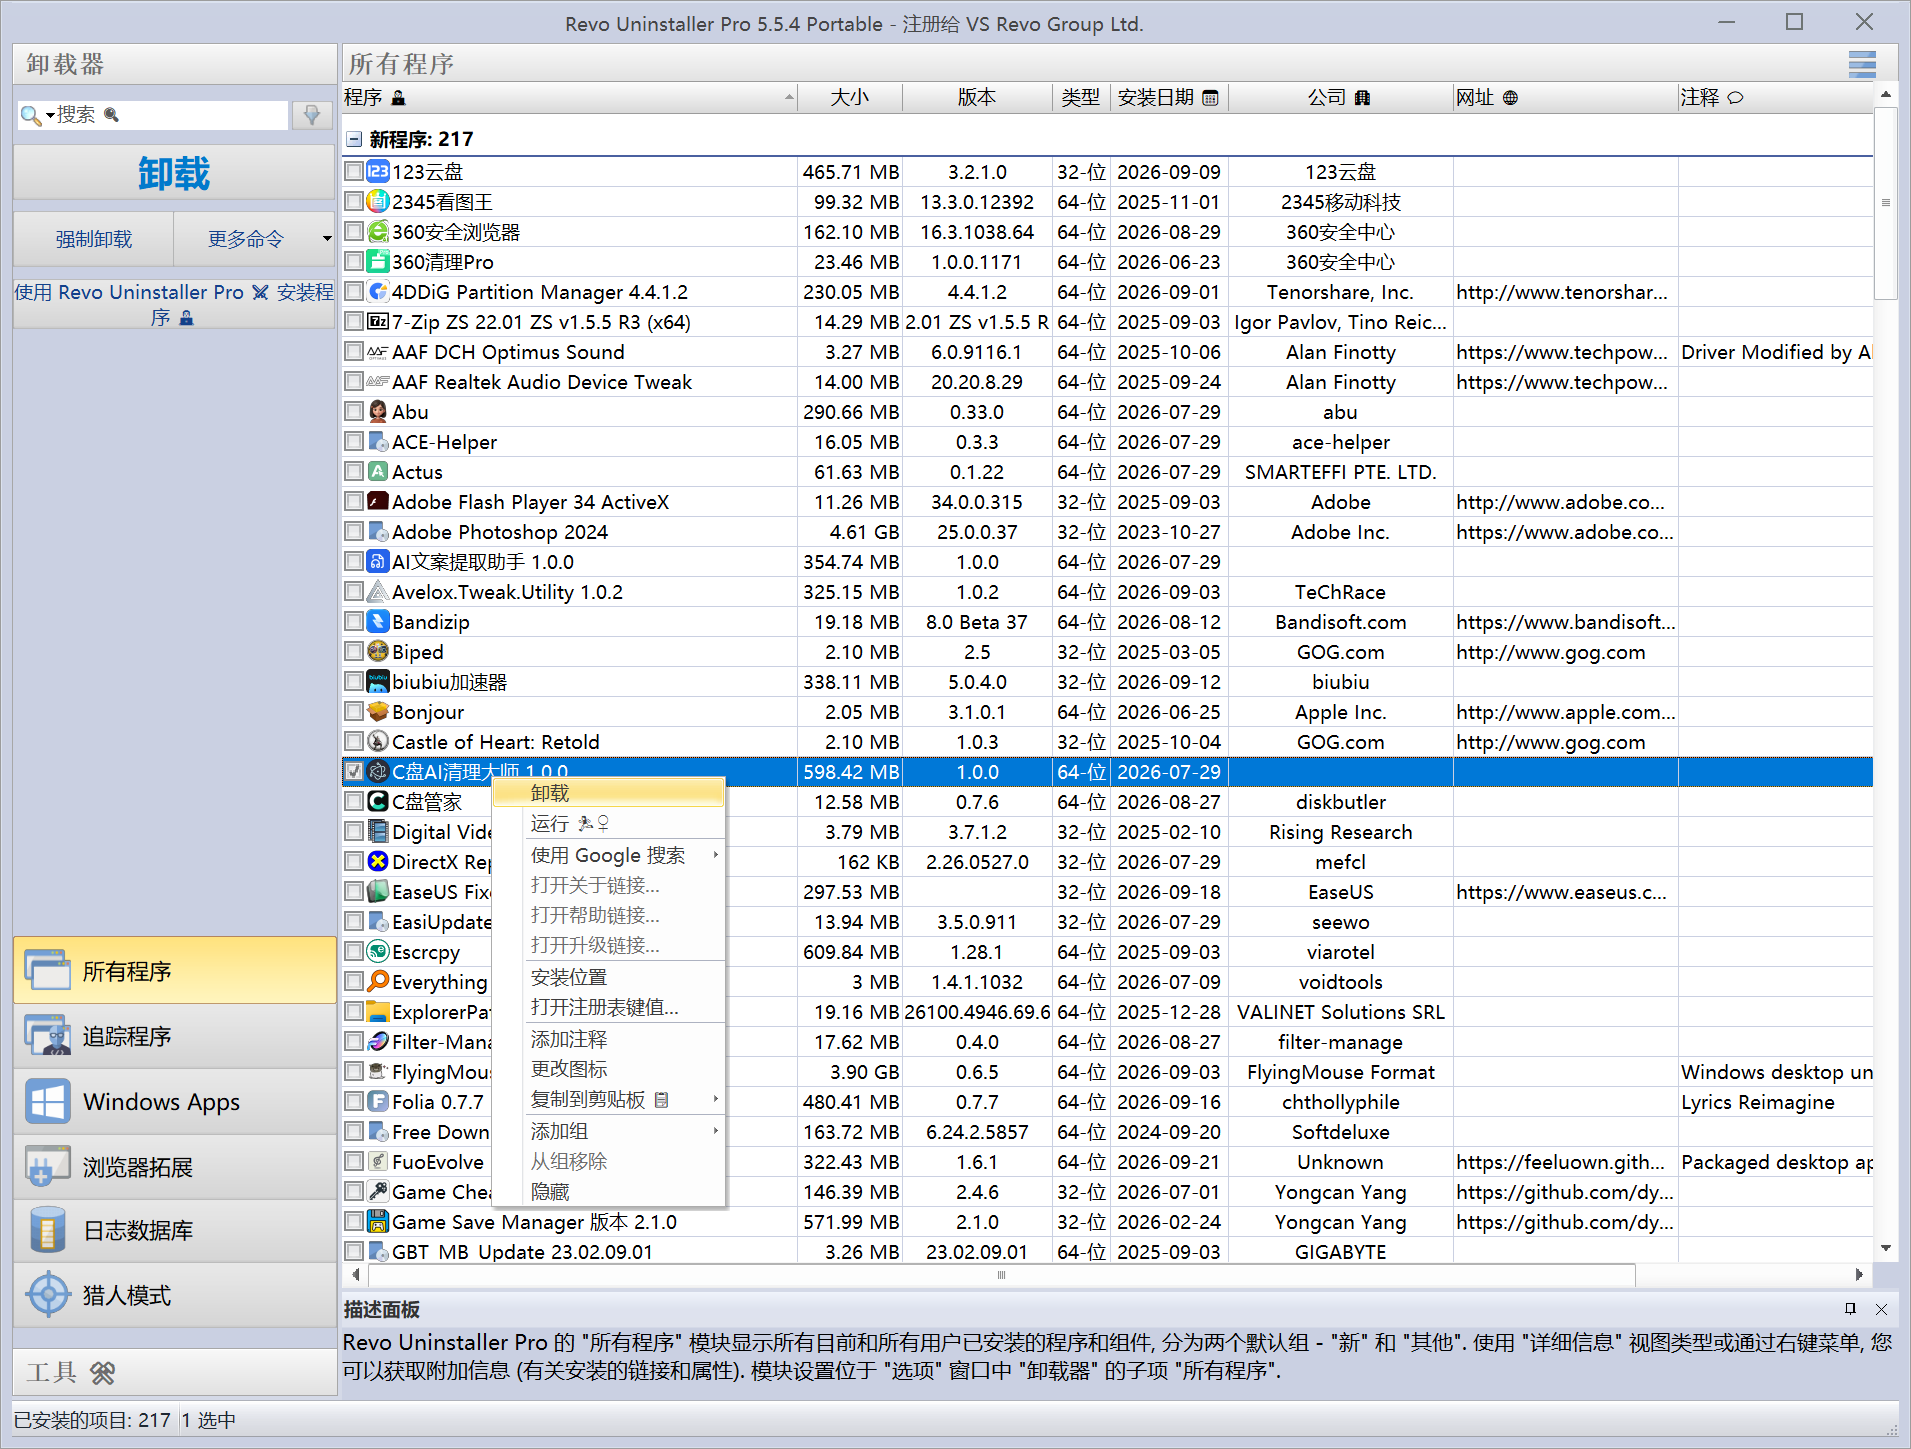
Task: Click the 强制卸载 button
Action: pos(94,239)
